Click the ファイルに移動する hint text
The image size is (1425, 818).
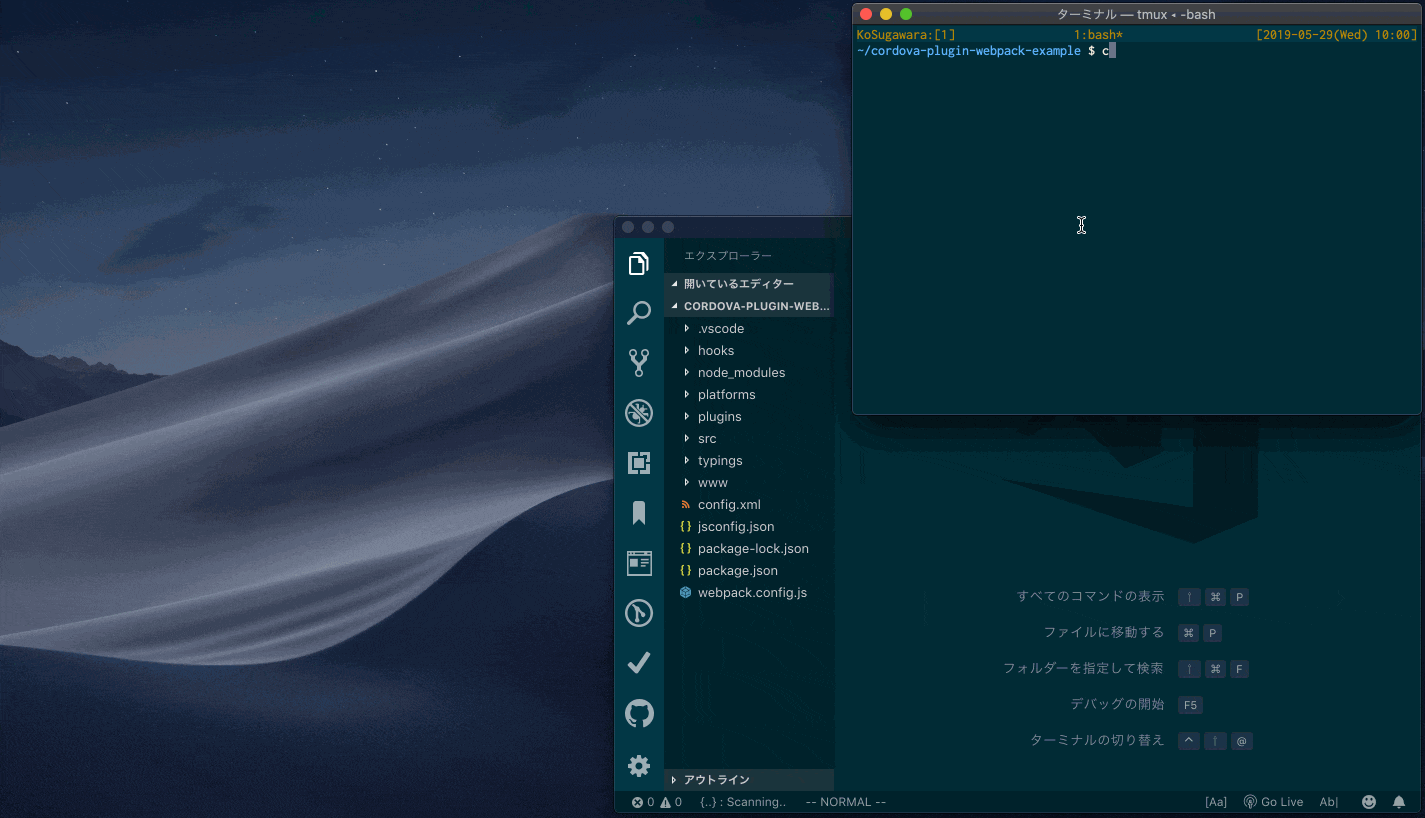(1104, 632)
